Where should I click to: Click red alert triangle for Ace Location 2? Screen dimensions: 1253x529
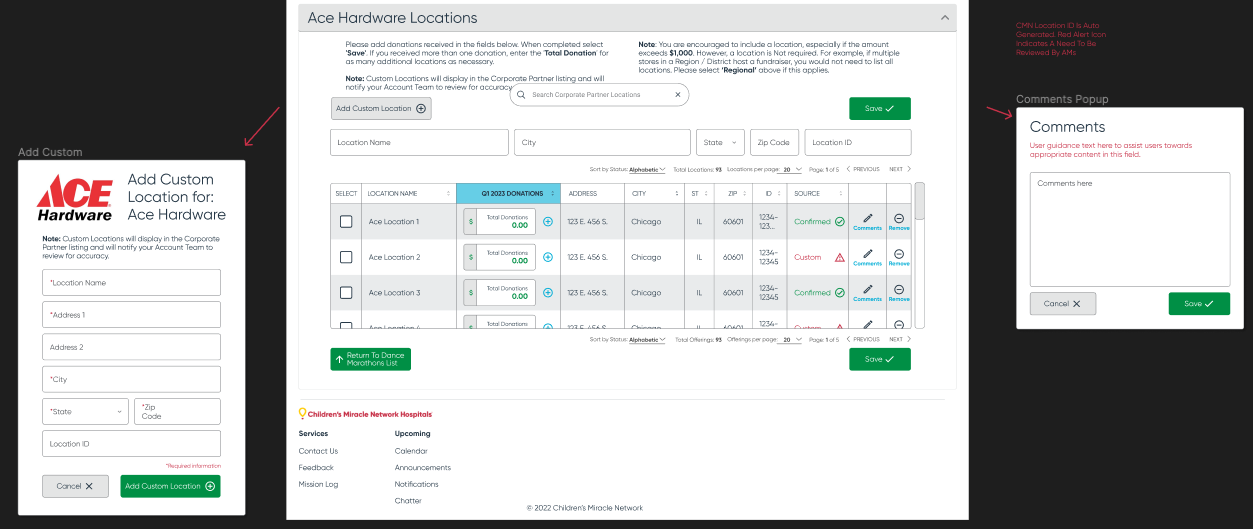(840, 257)
